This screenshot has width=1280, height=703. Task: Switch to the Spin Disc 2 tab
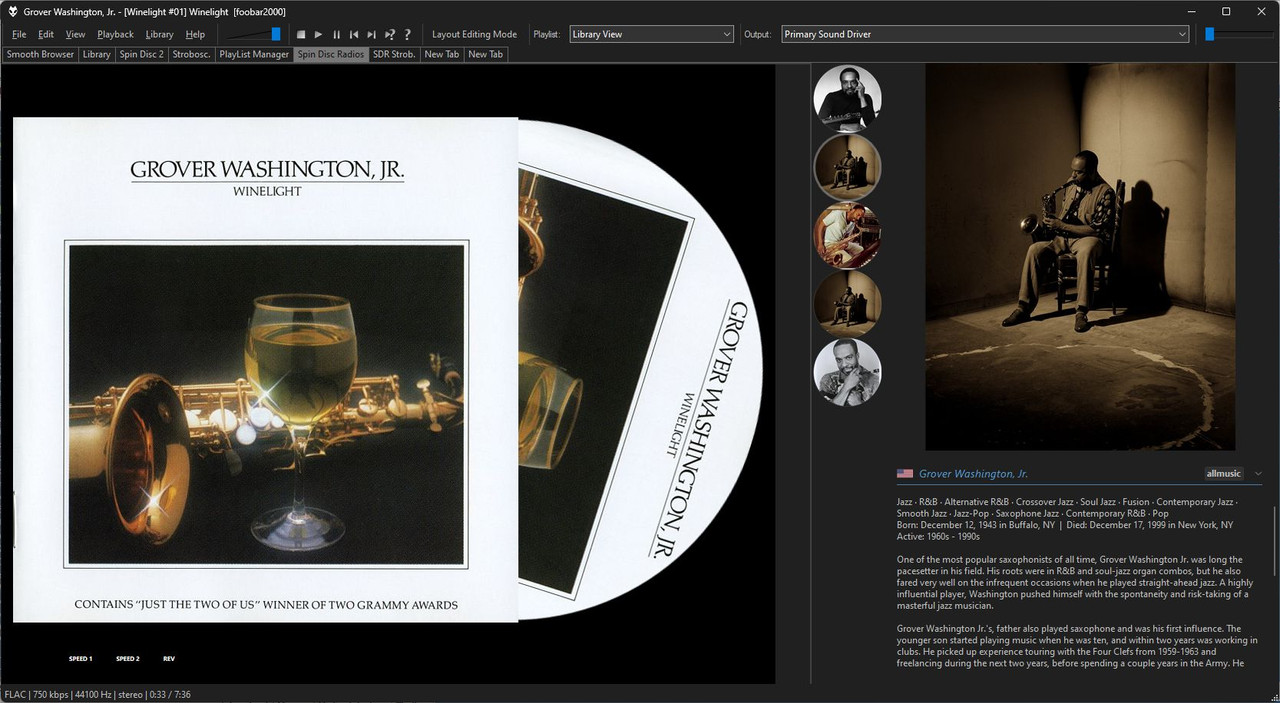[x=141, y=54]
